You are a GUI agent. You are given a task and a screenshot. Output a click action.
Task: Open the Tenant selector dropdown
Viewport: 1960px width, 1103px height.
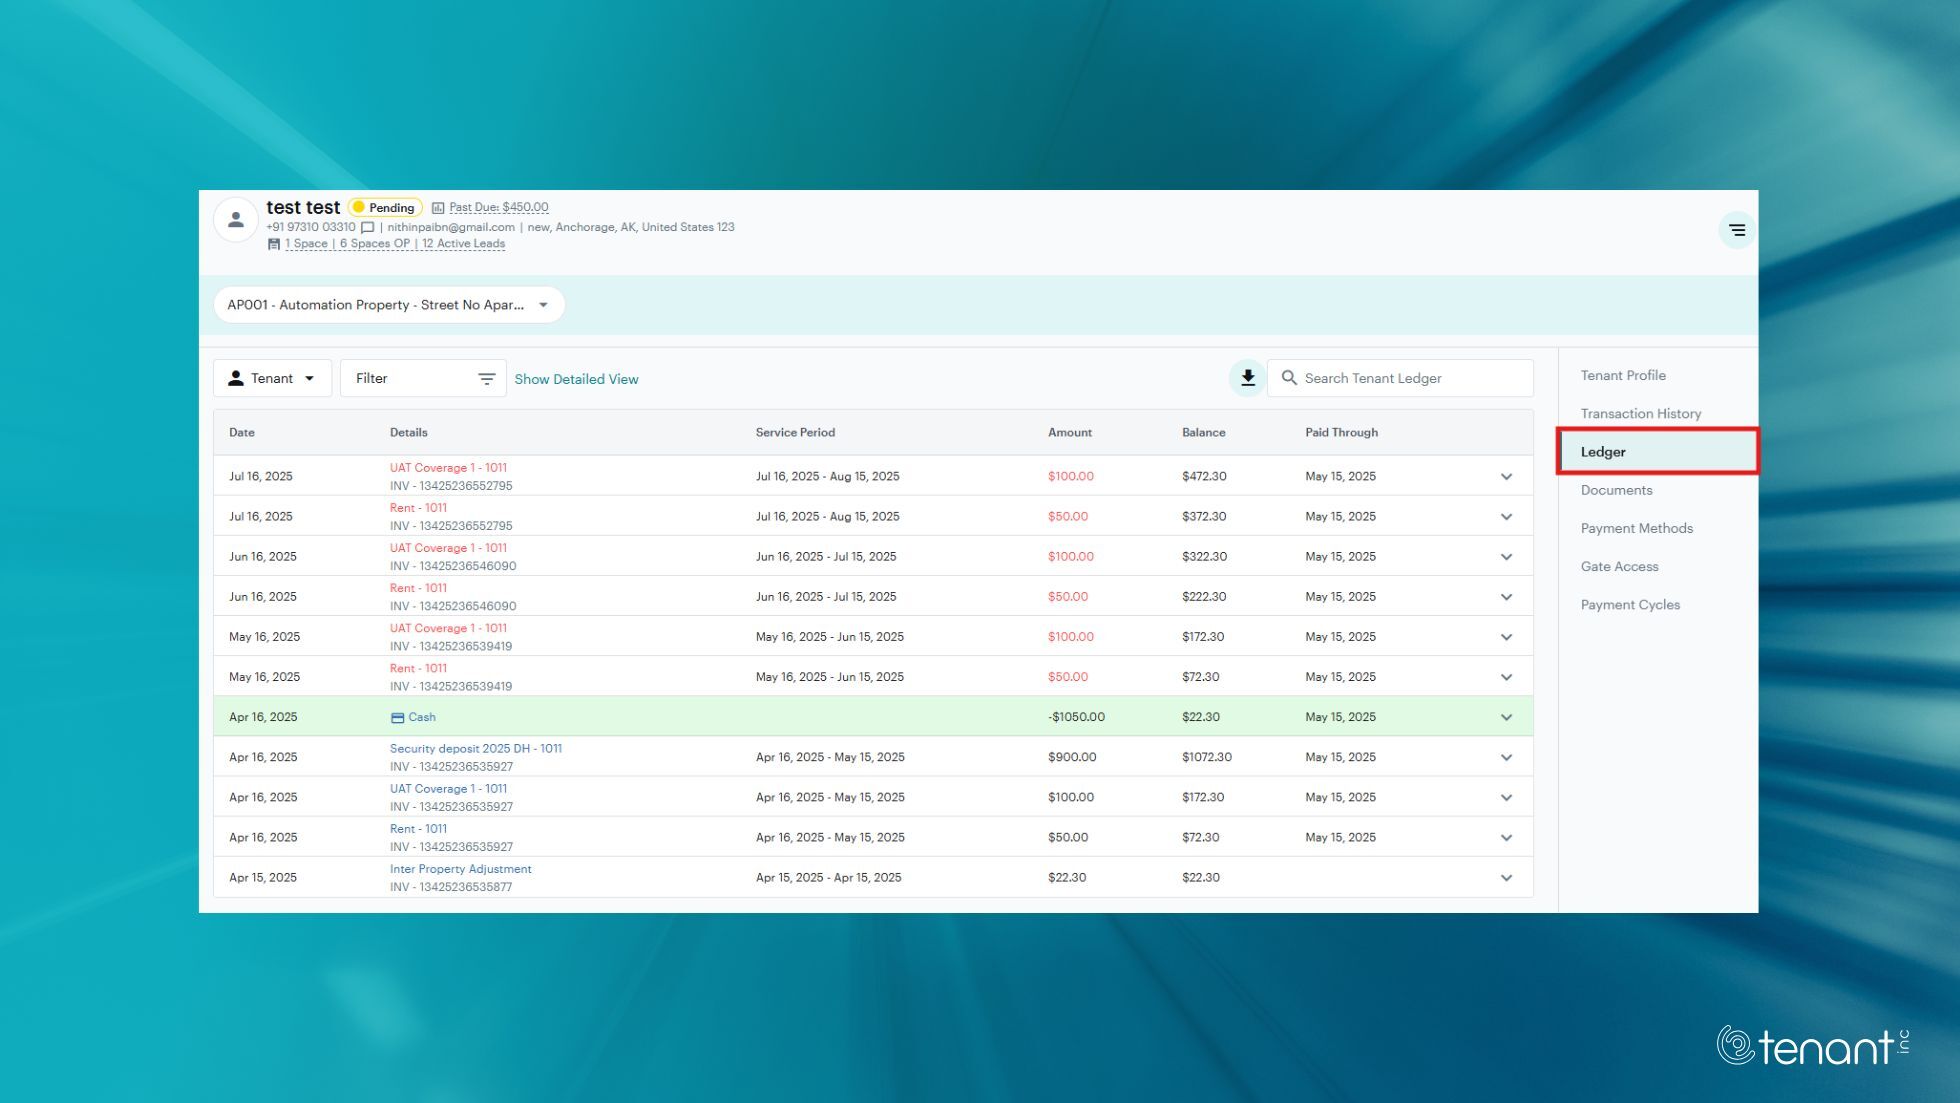coord(272,378)
